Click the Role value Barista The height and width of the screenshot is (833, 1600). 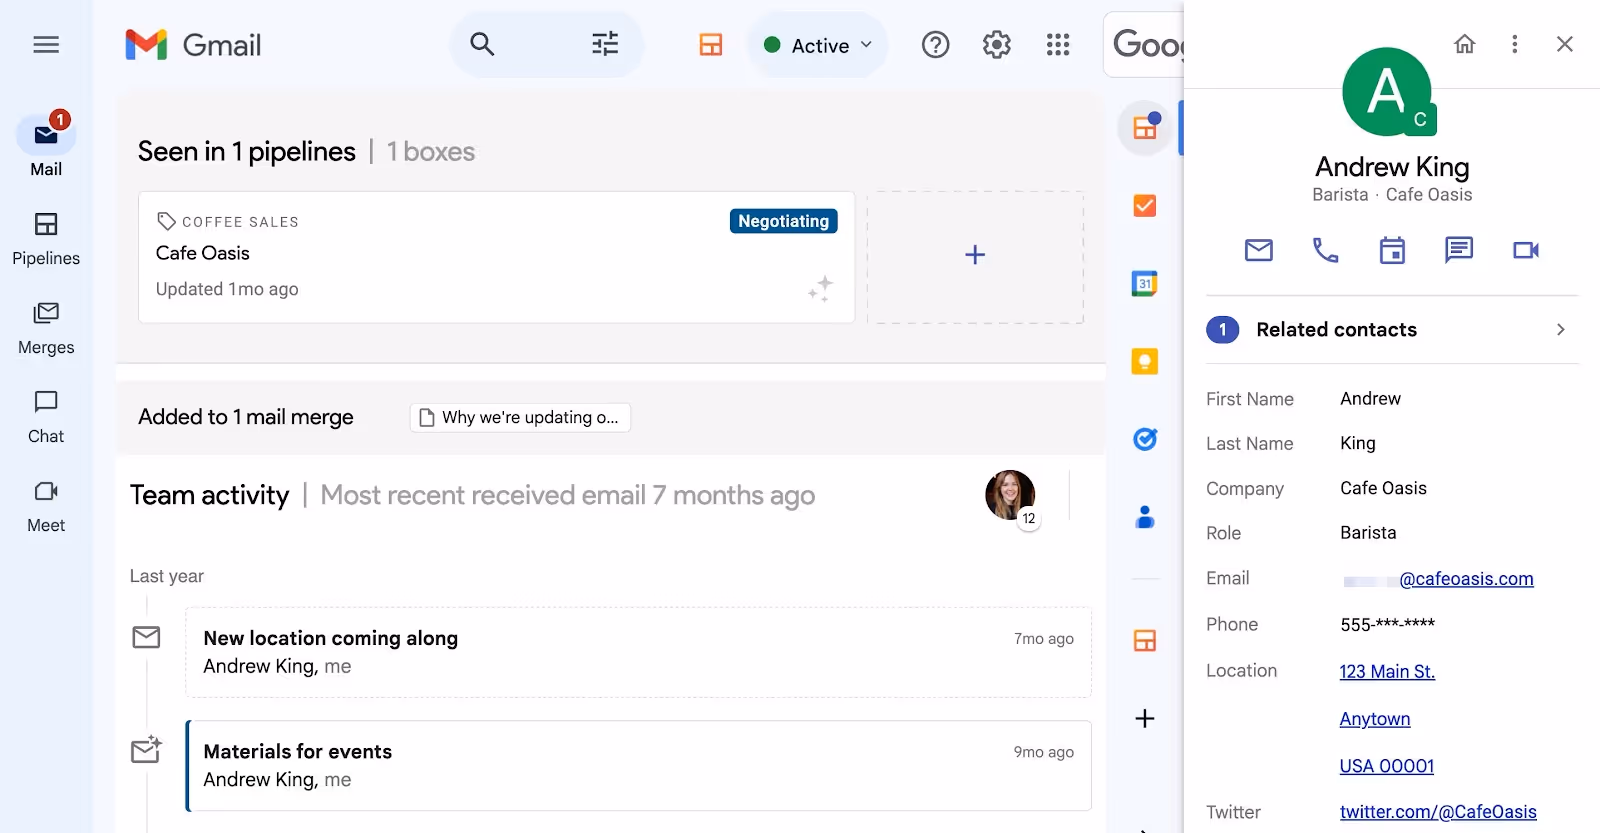point(1368,533)
